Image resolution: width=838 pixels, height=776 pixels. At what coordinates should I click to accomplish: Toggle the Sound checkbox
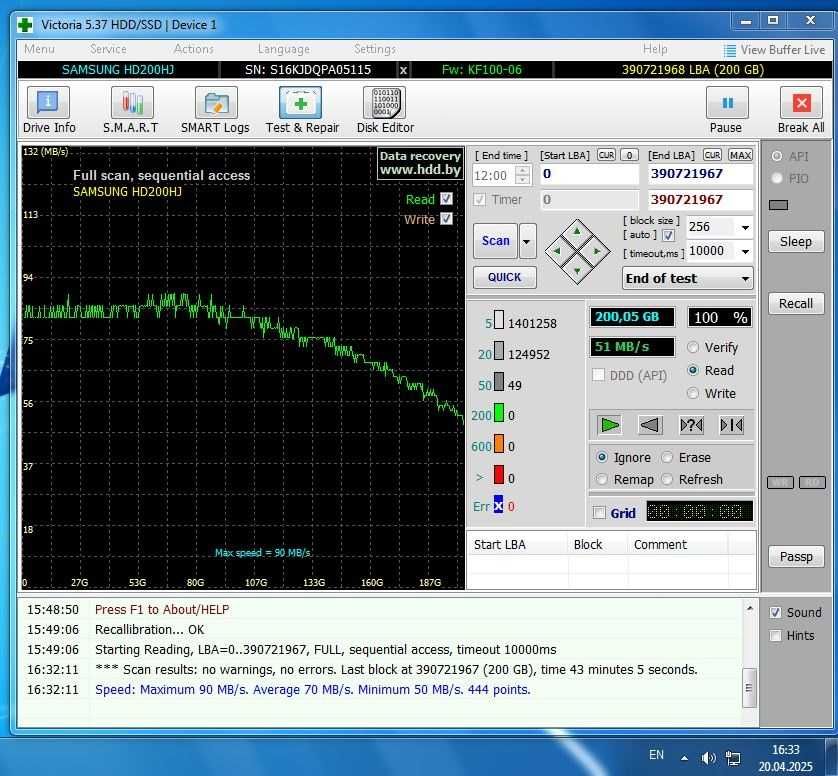click(x=775, y=612)
